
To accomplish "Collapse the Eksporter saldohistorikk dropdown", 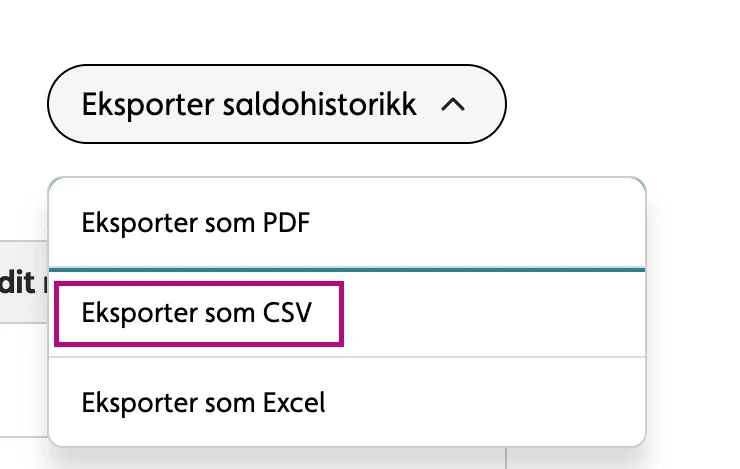I will pyautogui.click(x=276, y=104).
